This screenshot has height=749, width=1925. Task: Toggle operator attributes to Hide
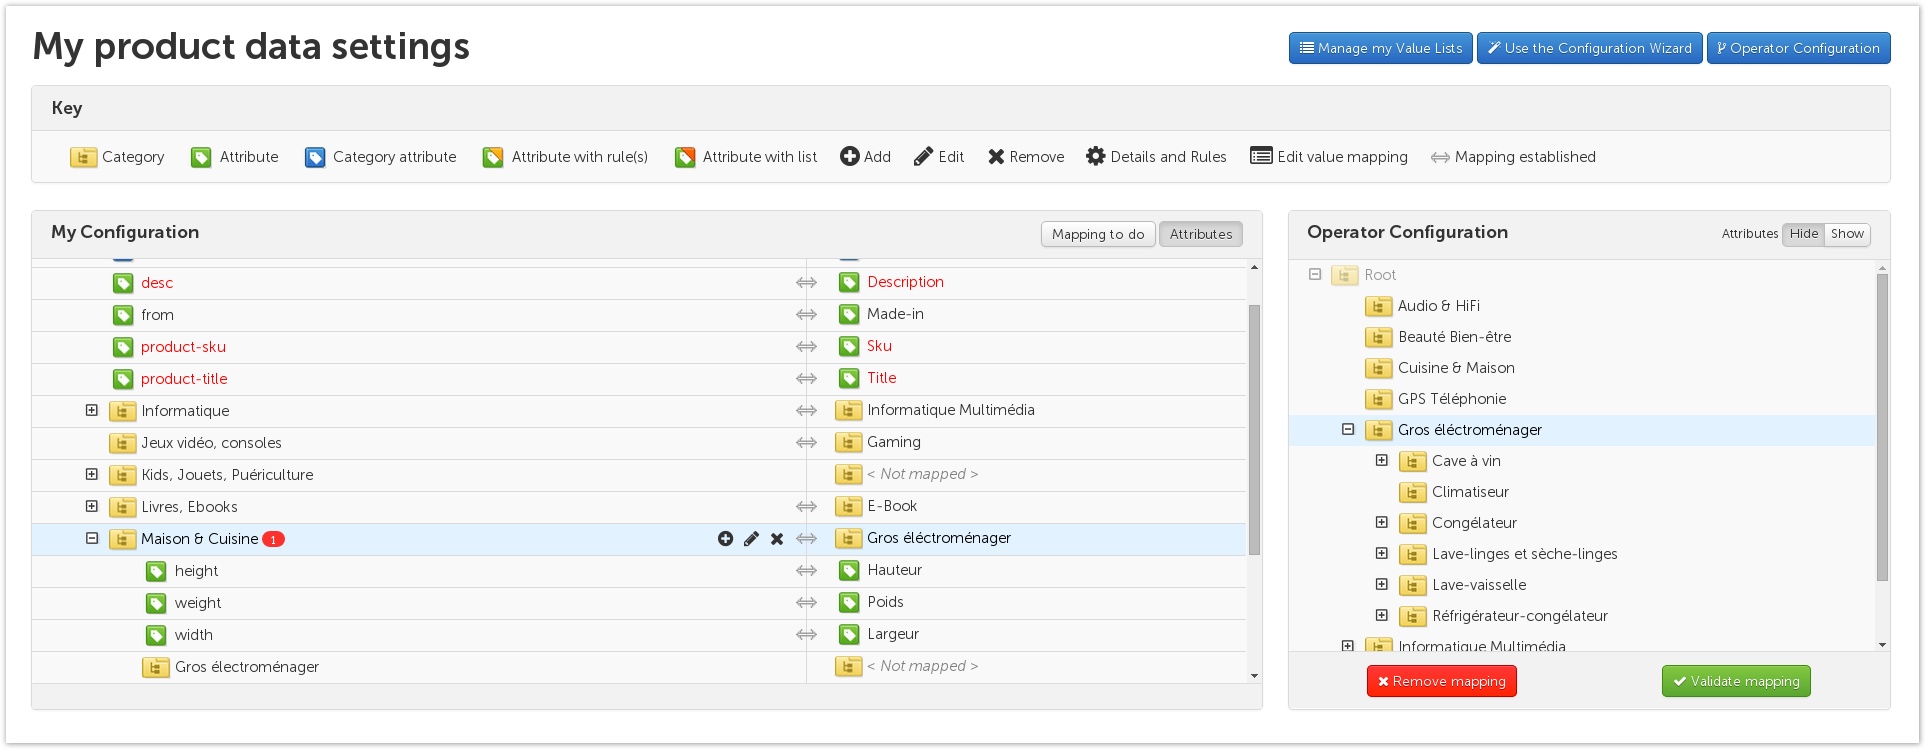pyautogui.click(x=1803, y=234)
